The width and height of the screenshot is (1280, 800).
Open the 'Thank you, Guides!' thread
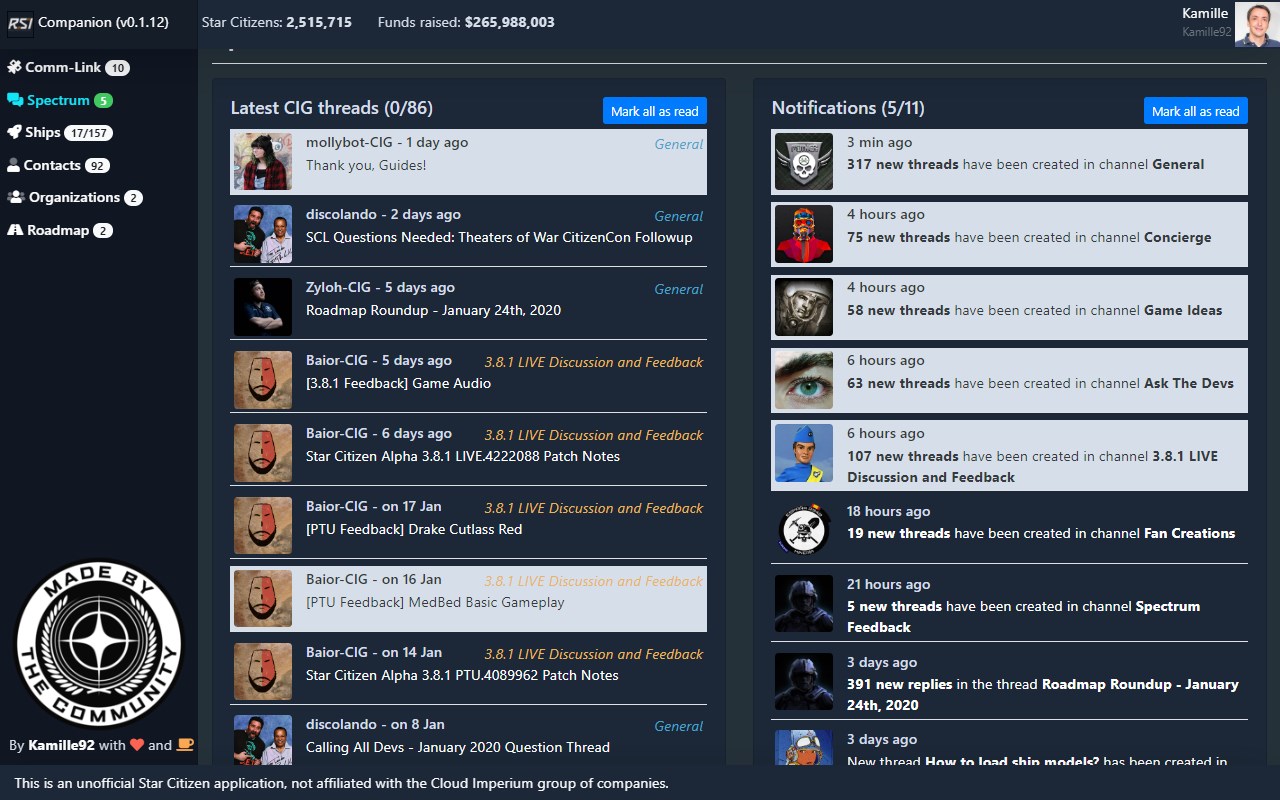pos(366,165)
